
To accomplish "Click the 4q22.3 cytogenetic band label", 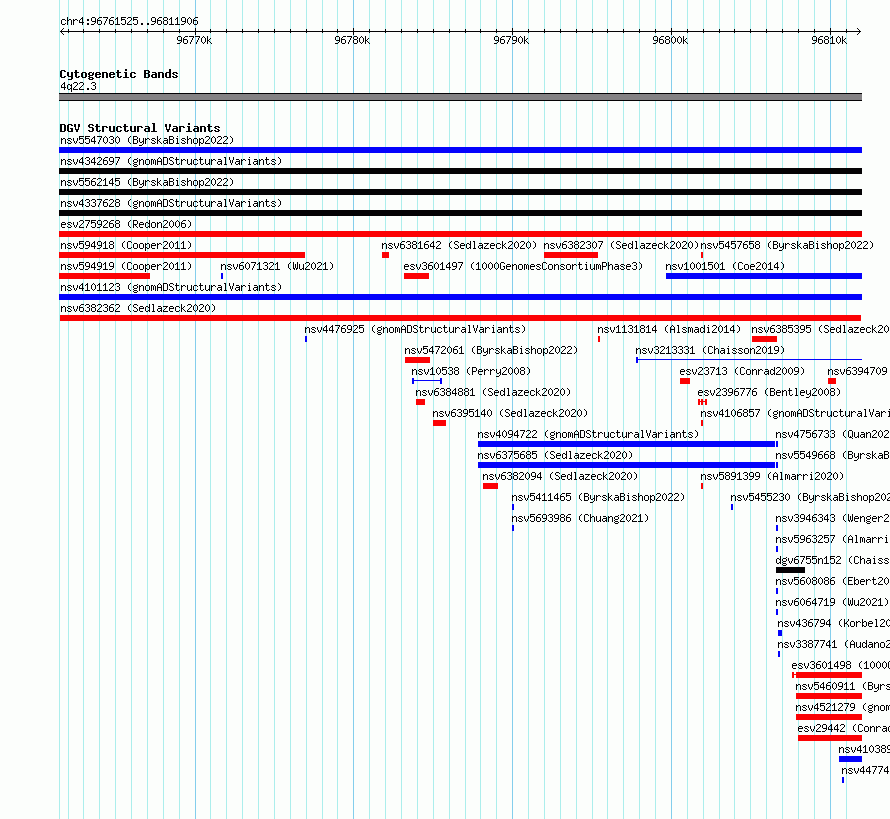I will point(78,86).
